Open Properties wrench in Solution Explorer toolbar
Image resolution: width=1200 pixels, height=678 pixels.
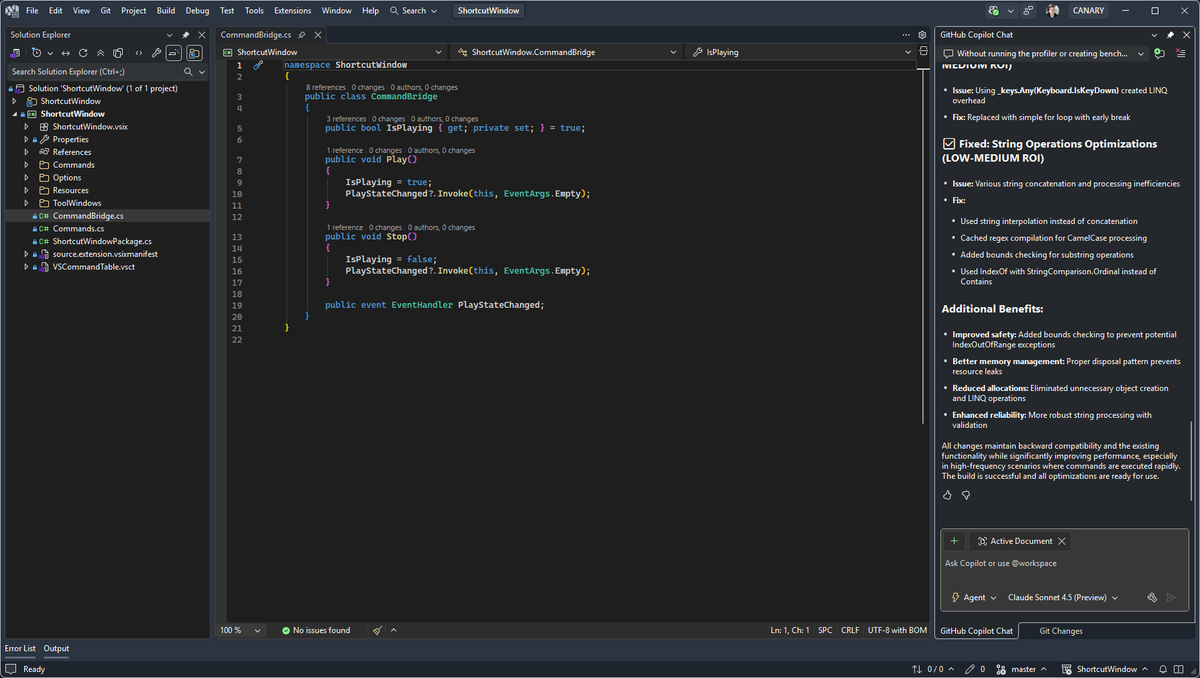[x=156, y=53]
